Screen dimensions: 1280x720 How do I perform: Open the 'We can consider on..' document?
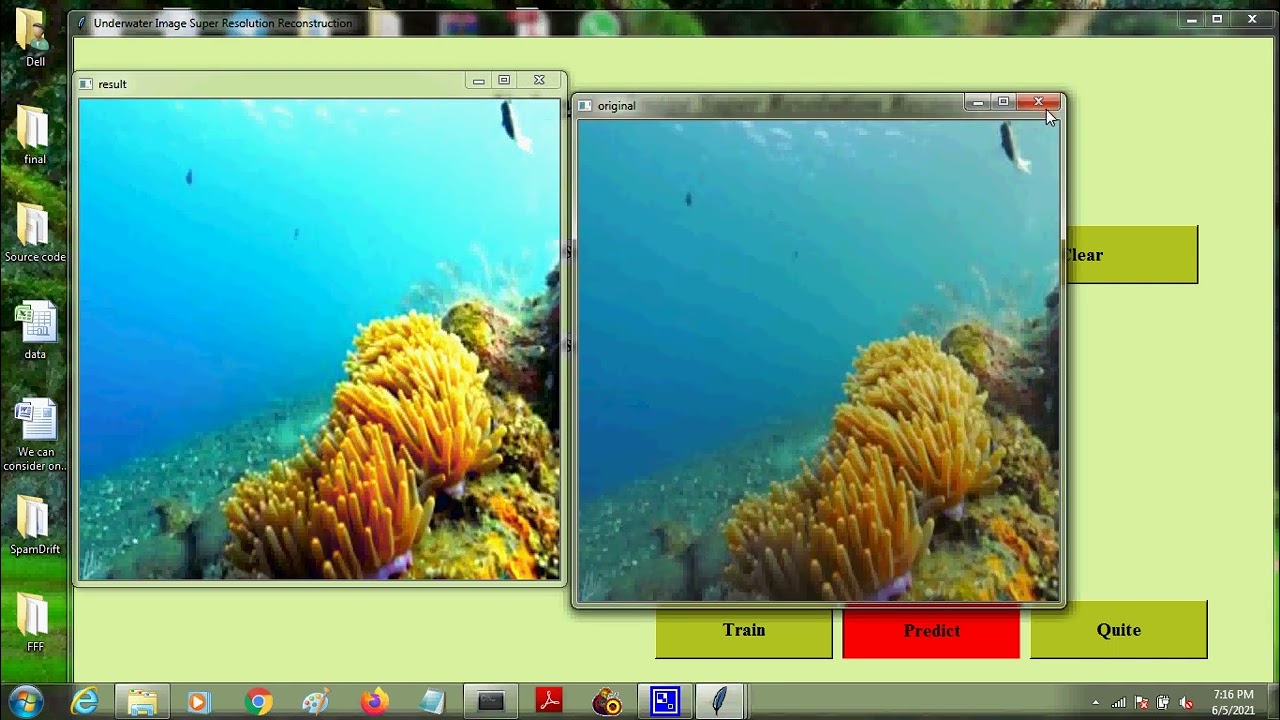[35, 435]
